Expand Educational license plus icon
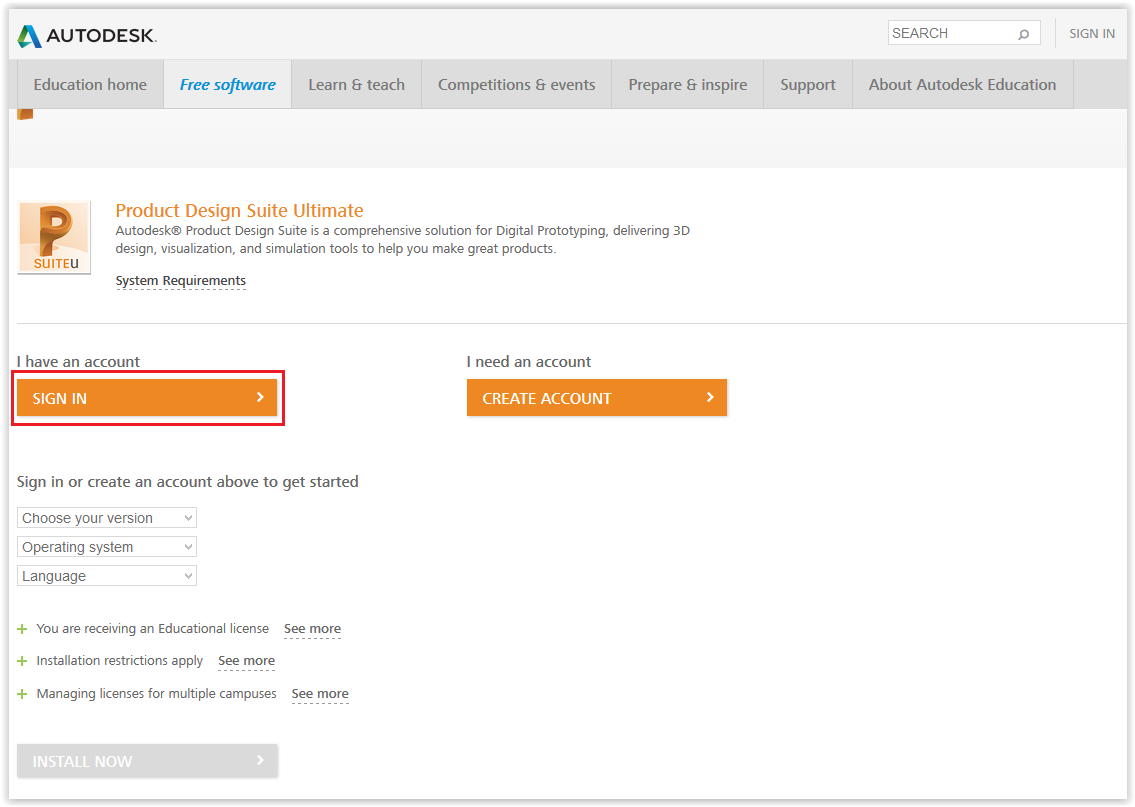This screenshot has height=807, width=1135. [x=22, y=629]
